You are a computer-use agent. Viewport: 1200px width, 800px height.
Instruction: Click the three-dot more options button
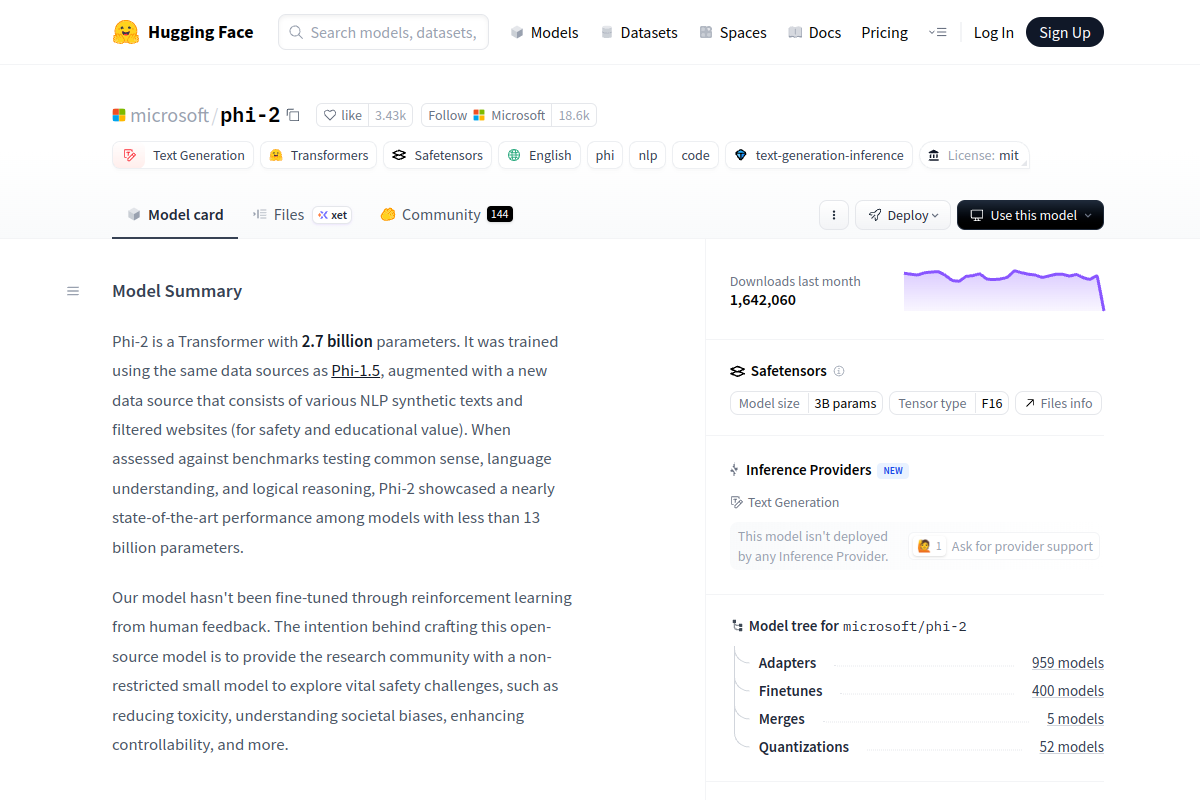[x=833, y=215]
